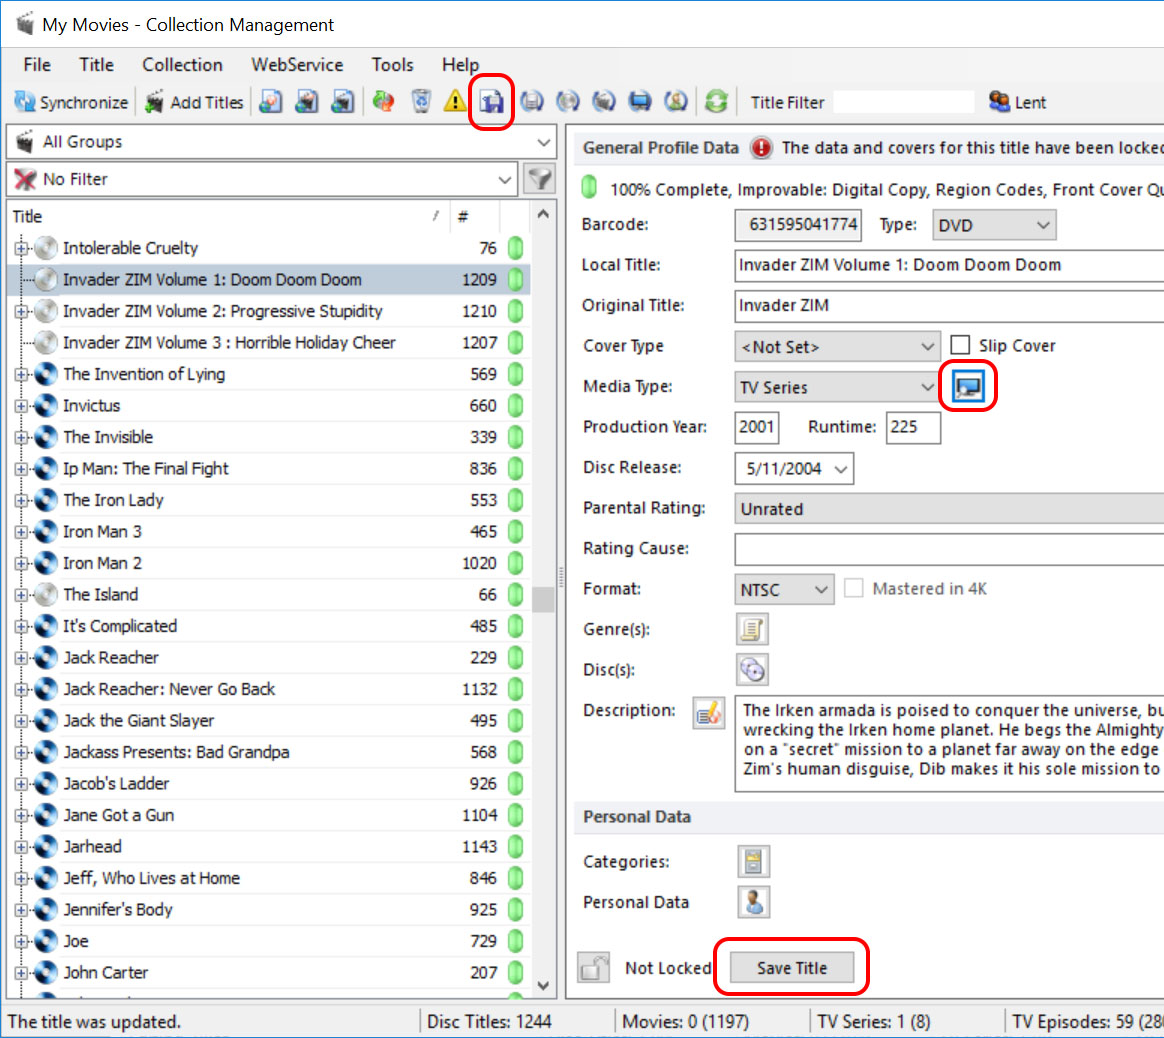Open the Genre(s) editor icon
This screenshot has height=1038, width=1164.
coord(752,630)
